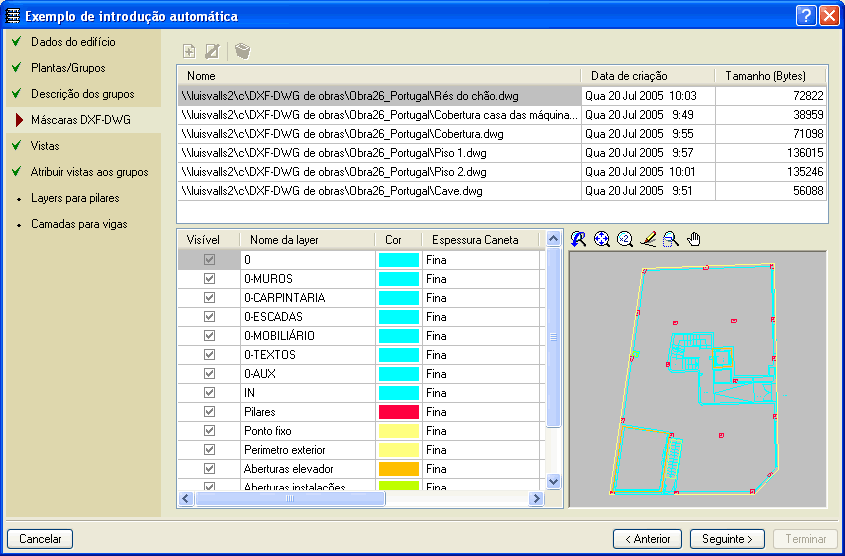This screenshot has width=845, height=556.
Task: Select the Piso 2.dwg file row
Action: pos(502,172)
